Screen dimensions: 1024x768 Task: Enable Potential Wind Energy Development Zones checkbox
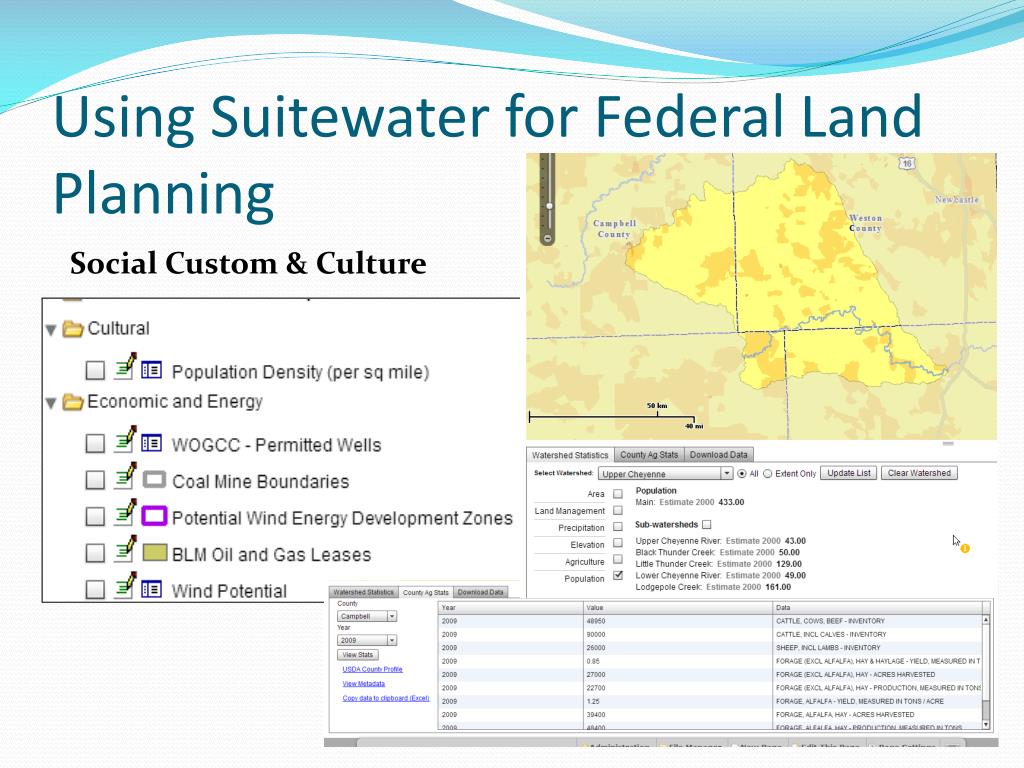pyautogui.click(x=95, y=517)
